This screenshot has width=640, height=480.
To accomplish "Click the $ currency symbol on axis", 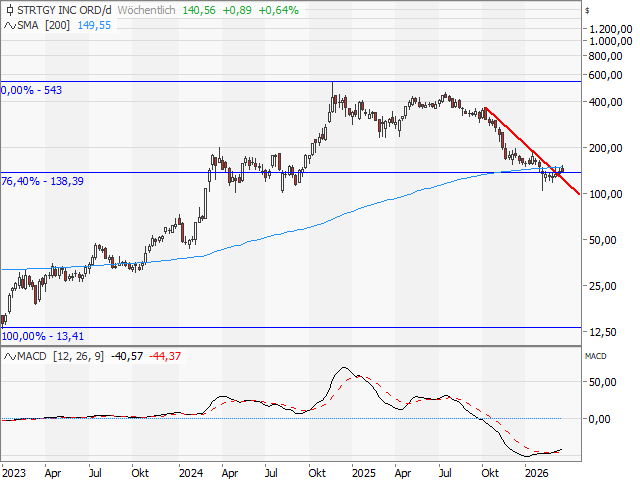I will click(x=587, y=11).
